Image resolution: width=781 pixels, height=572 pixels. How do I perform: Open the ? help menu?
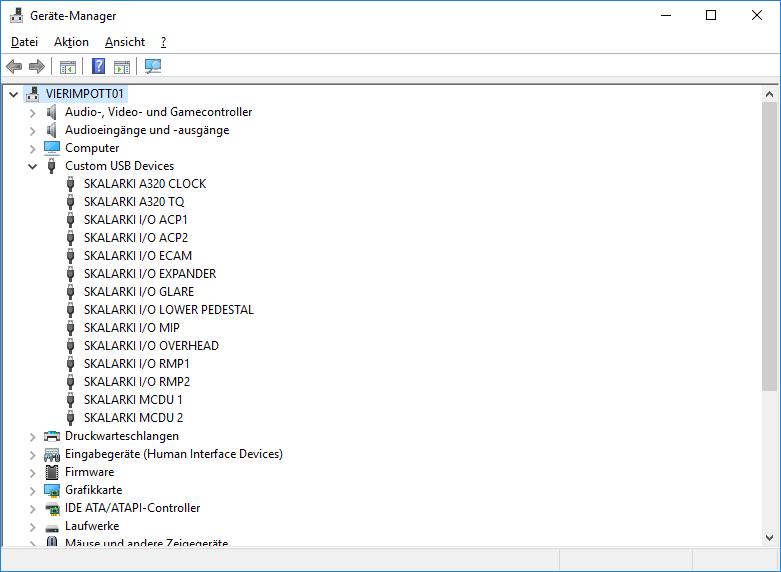(x=163, y=42)
